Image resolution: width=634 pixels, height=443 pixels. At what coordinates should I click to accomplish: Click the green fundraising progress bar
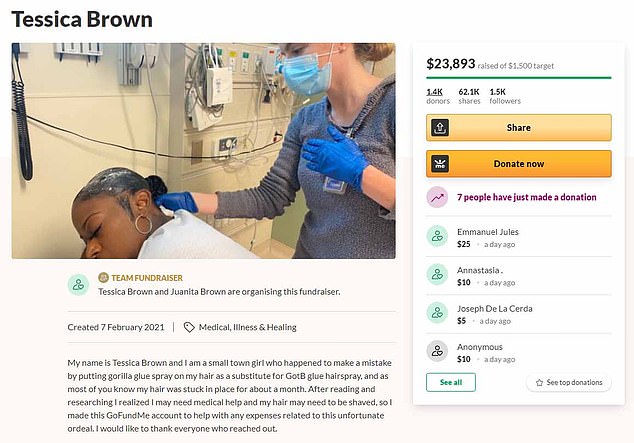(518, 77)
